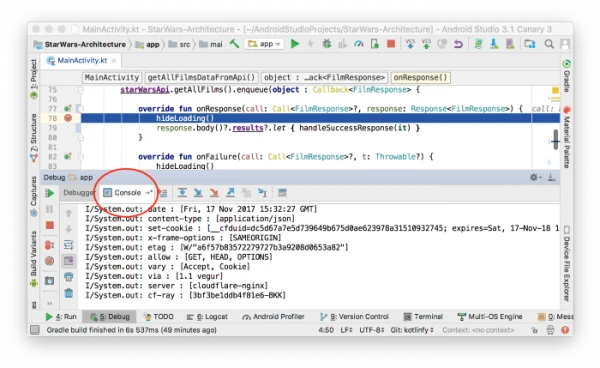Toggle the Mute Breakpoints icon

(x=50, y=261)
